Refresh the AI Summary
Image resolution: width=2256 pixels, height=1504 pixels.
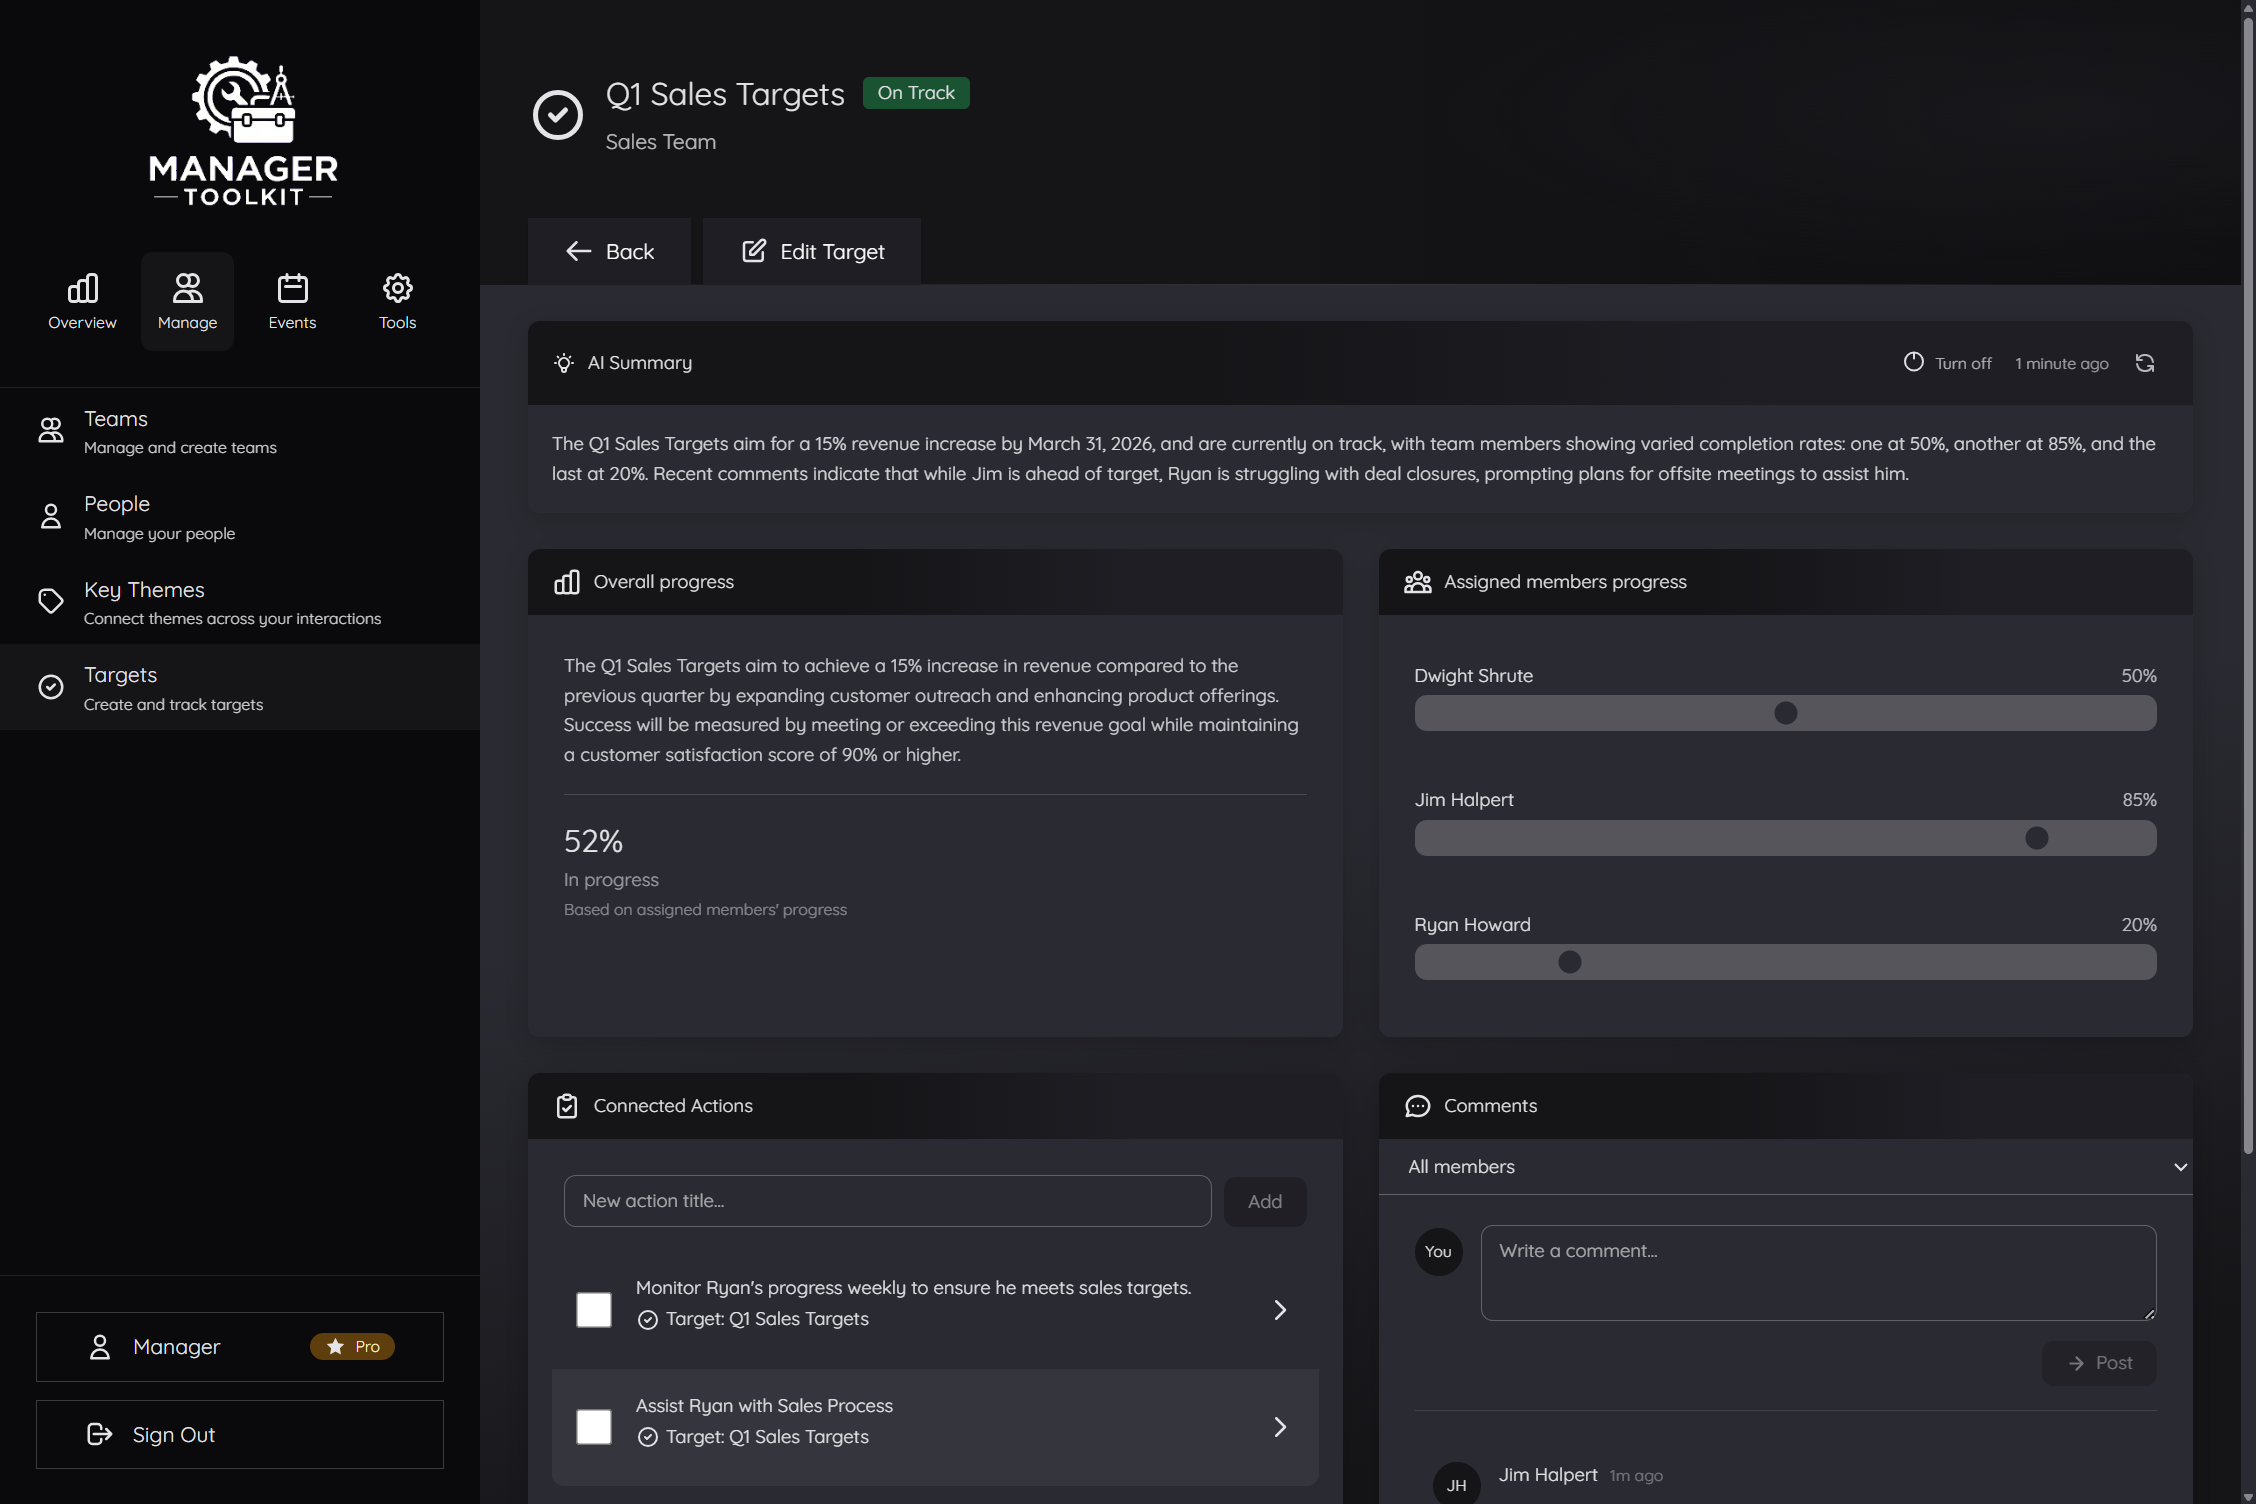coord(2146,363)
